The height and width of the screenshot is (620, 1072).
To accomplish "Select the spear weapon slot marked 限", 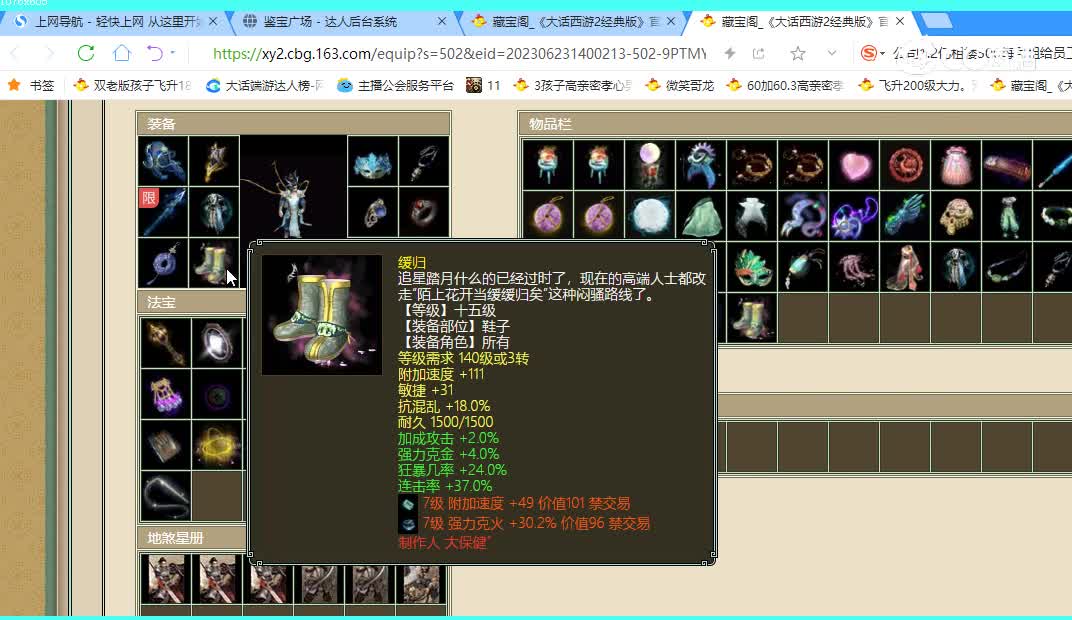I will (163, 212).
